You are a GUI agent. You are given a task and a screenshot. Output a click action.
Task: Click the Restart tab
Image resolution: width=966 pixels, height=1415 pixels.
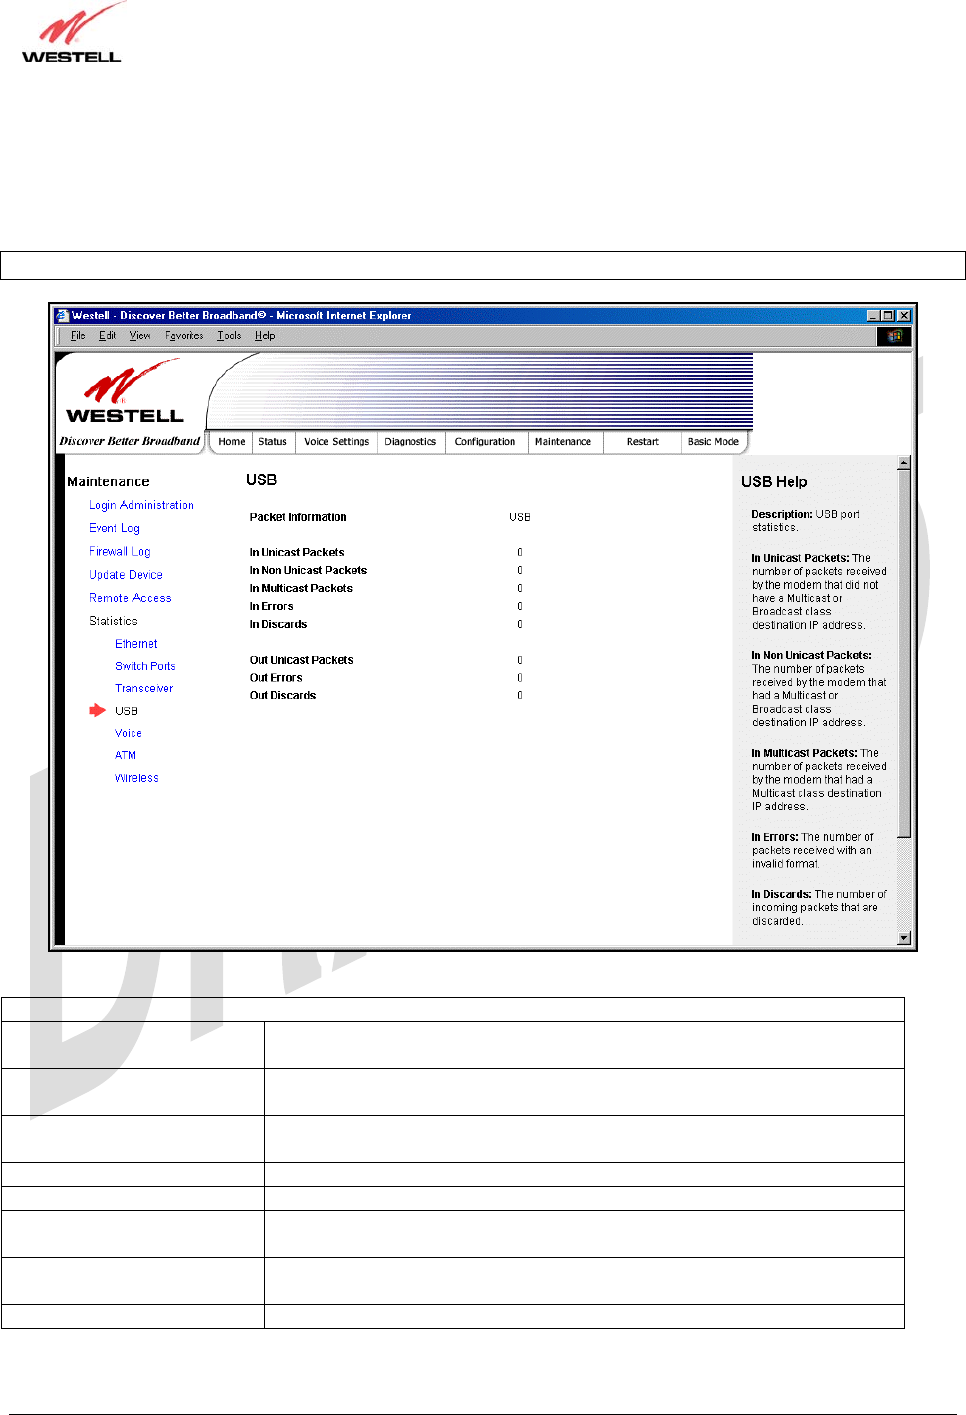[x=643, y=442]
